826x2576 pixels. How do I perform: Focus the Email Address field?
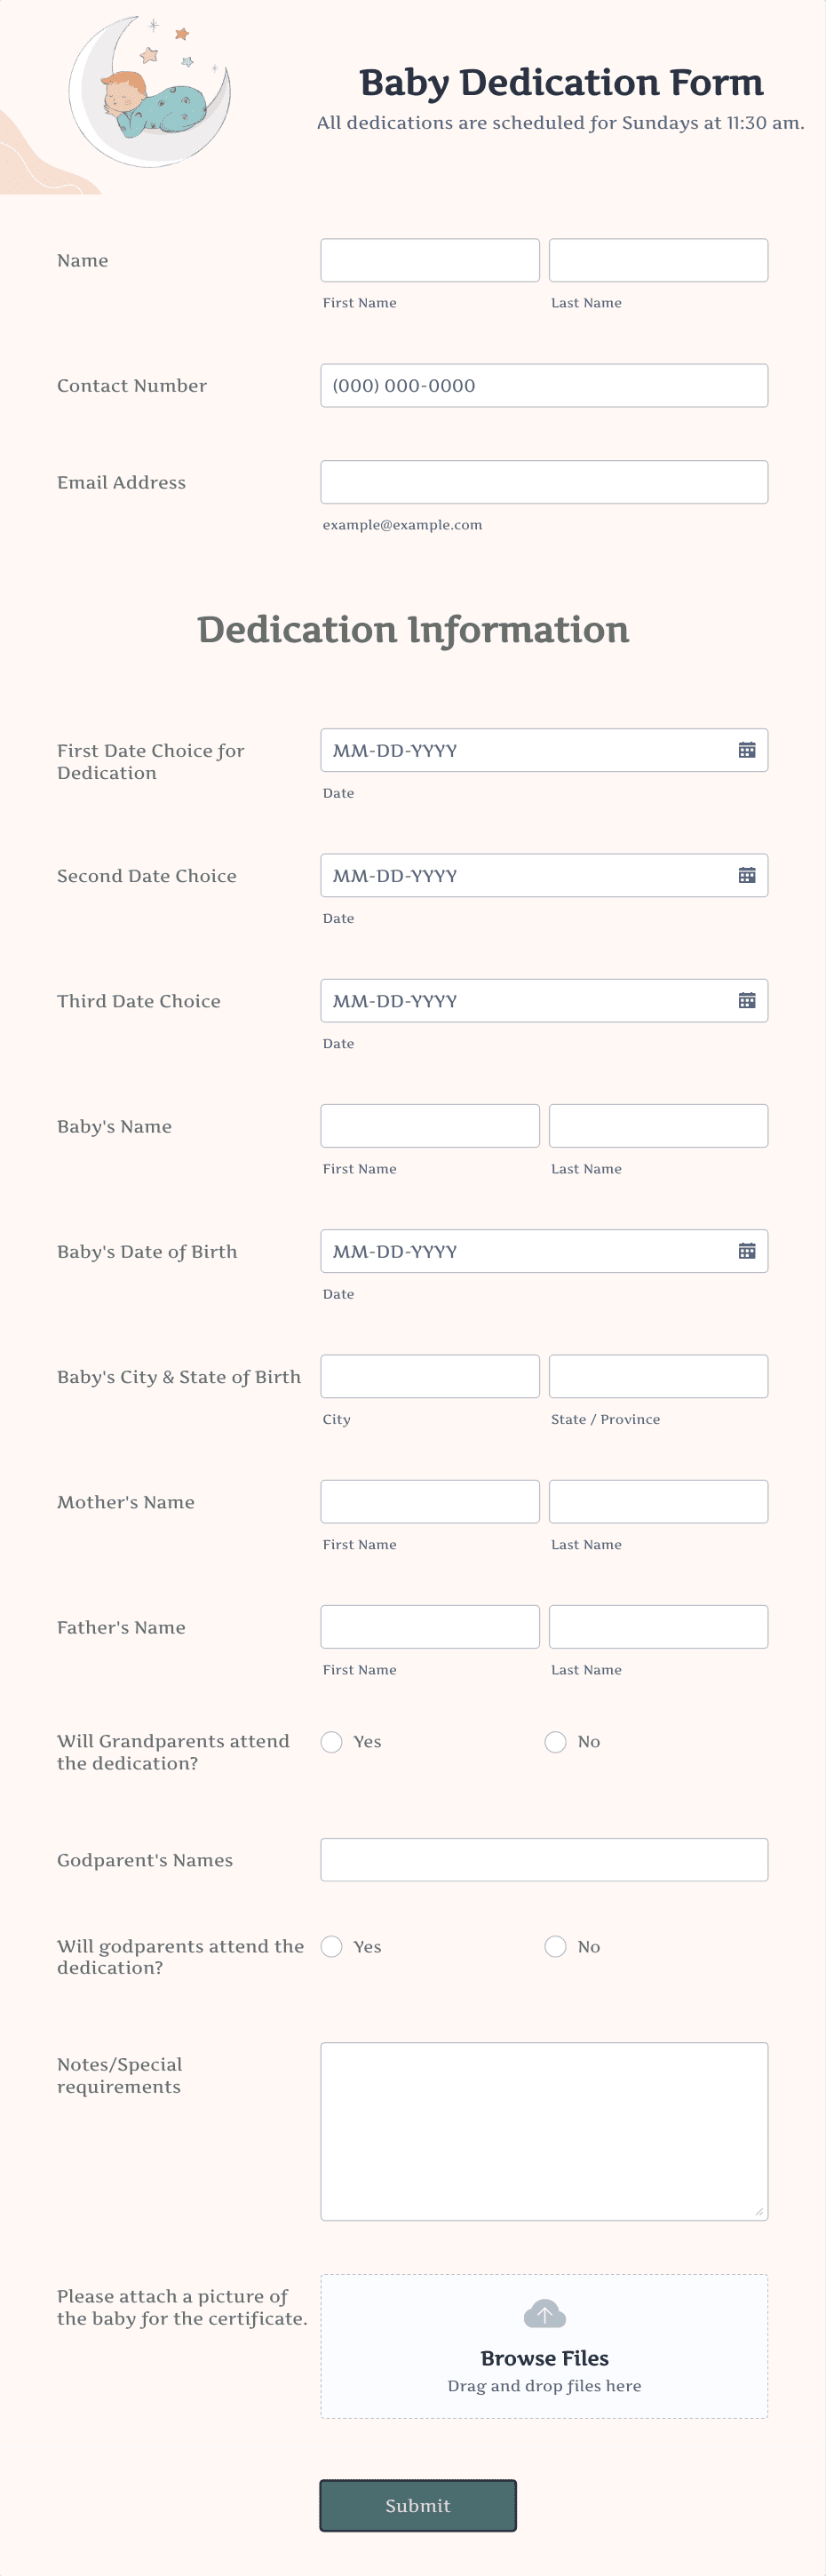click(x=543, y=481)
